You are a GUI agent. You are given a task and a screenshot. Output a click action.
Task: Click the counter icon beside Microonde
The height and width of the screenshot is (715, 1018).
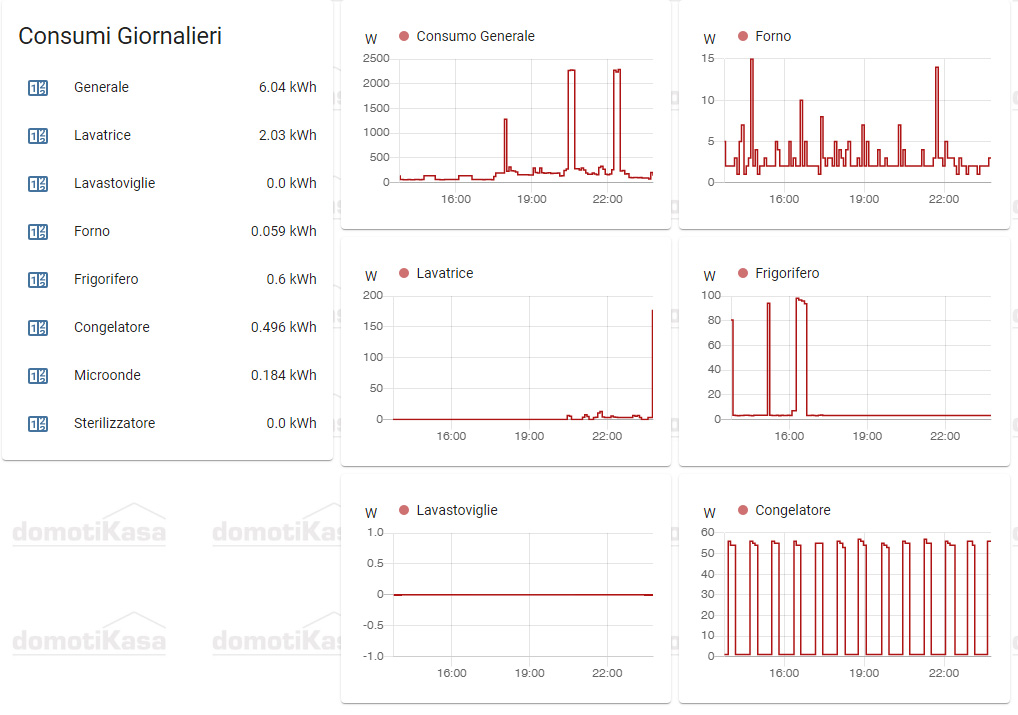38,376
